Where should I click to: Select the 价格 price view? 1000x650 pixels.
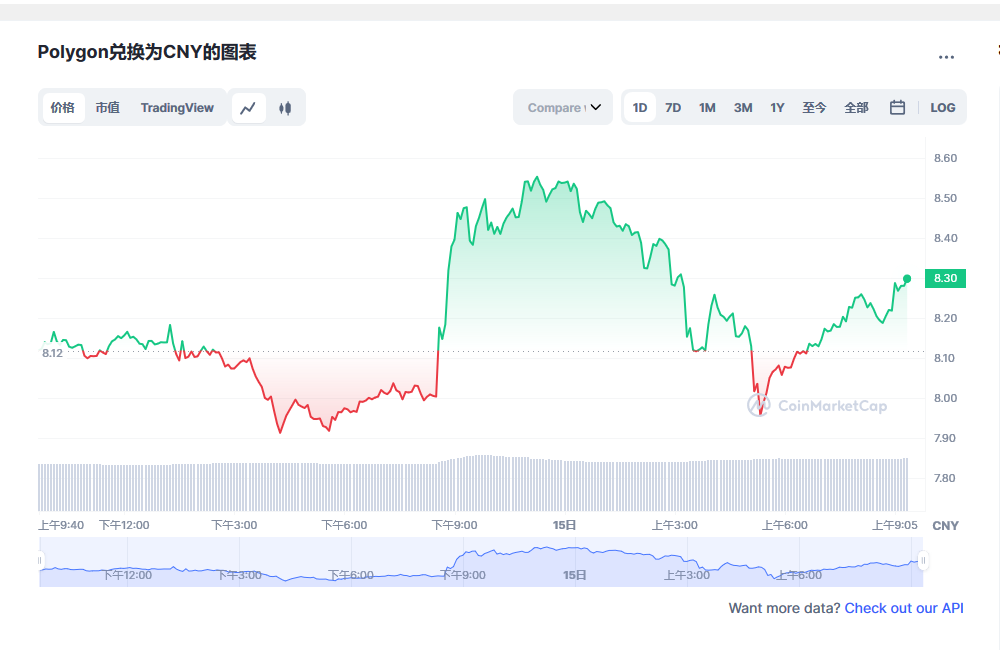63,108
